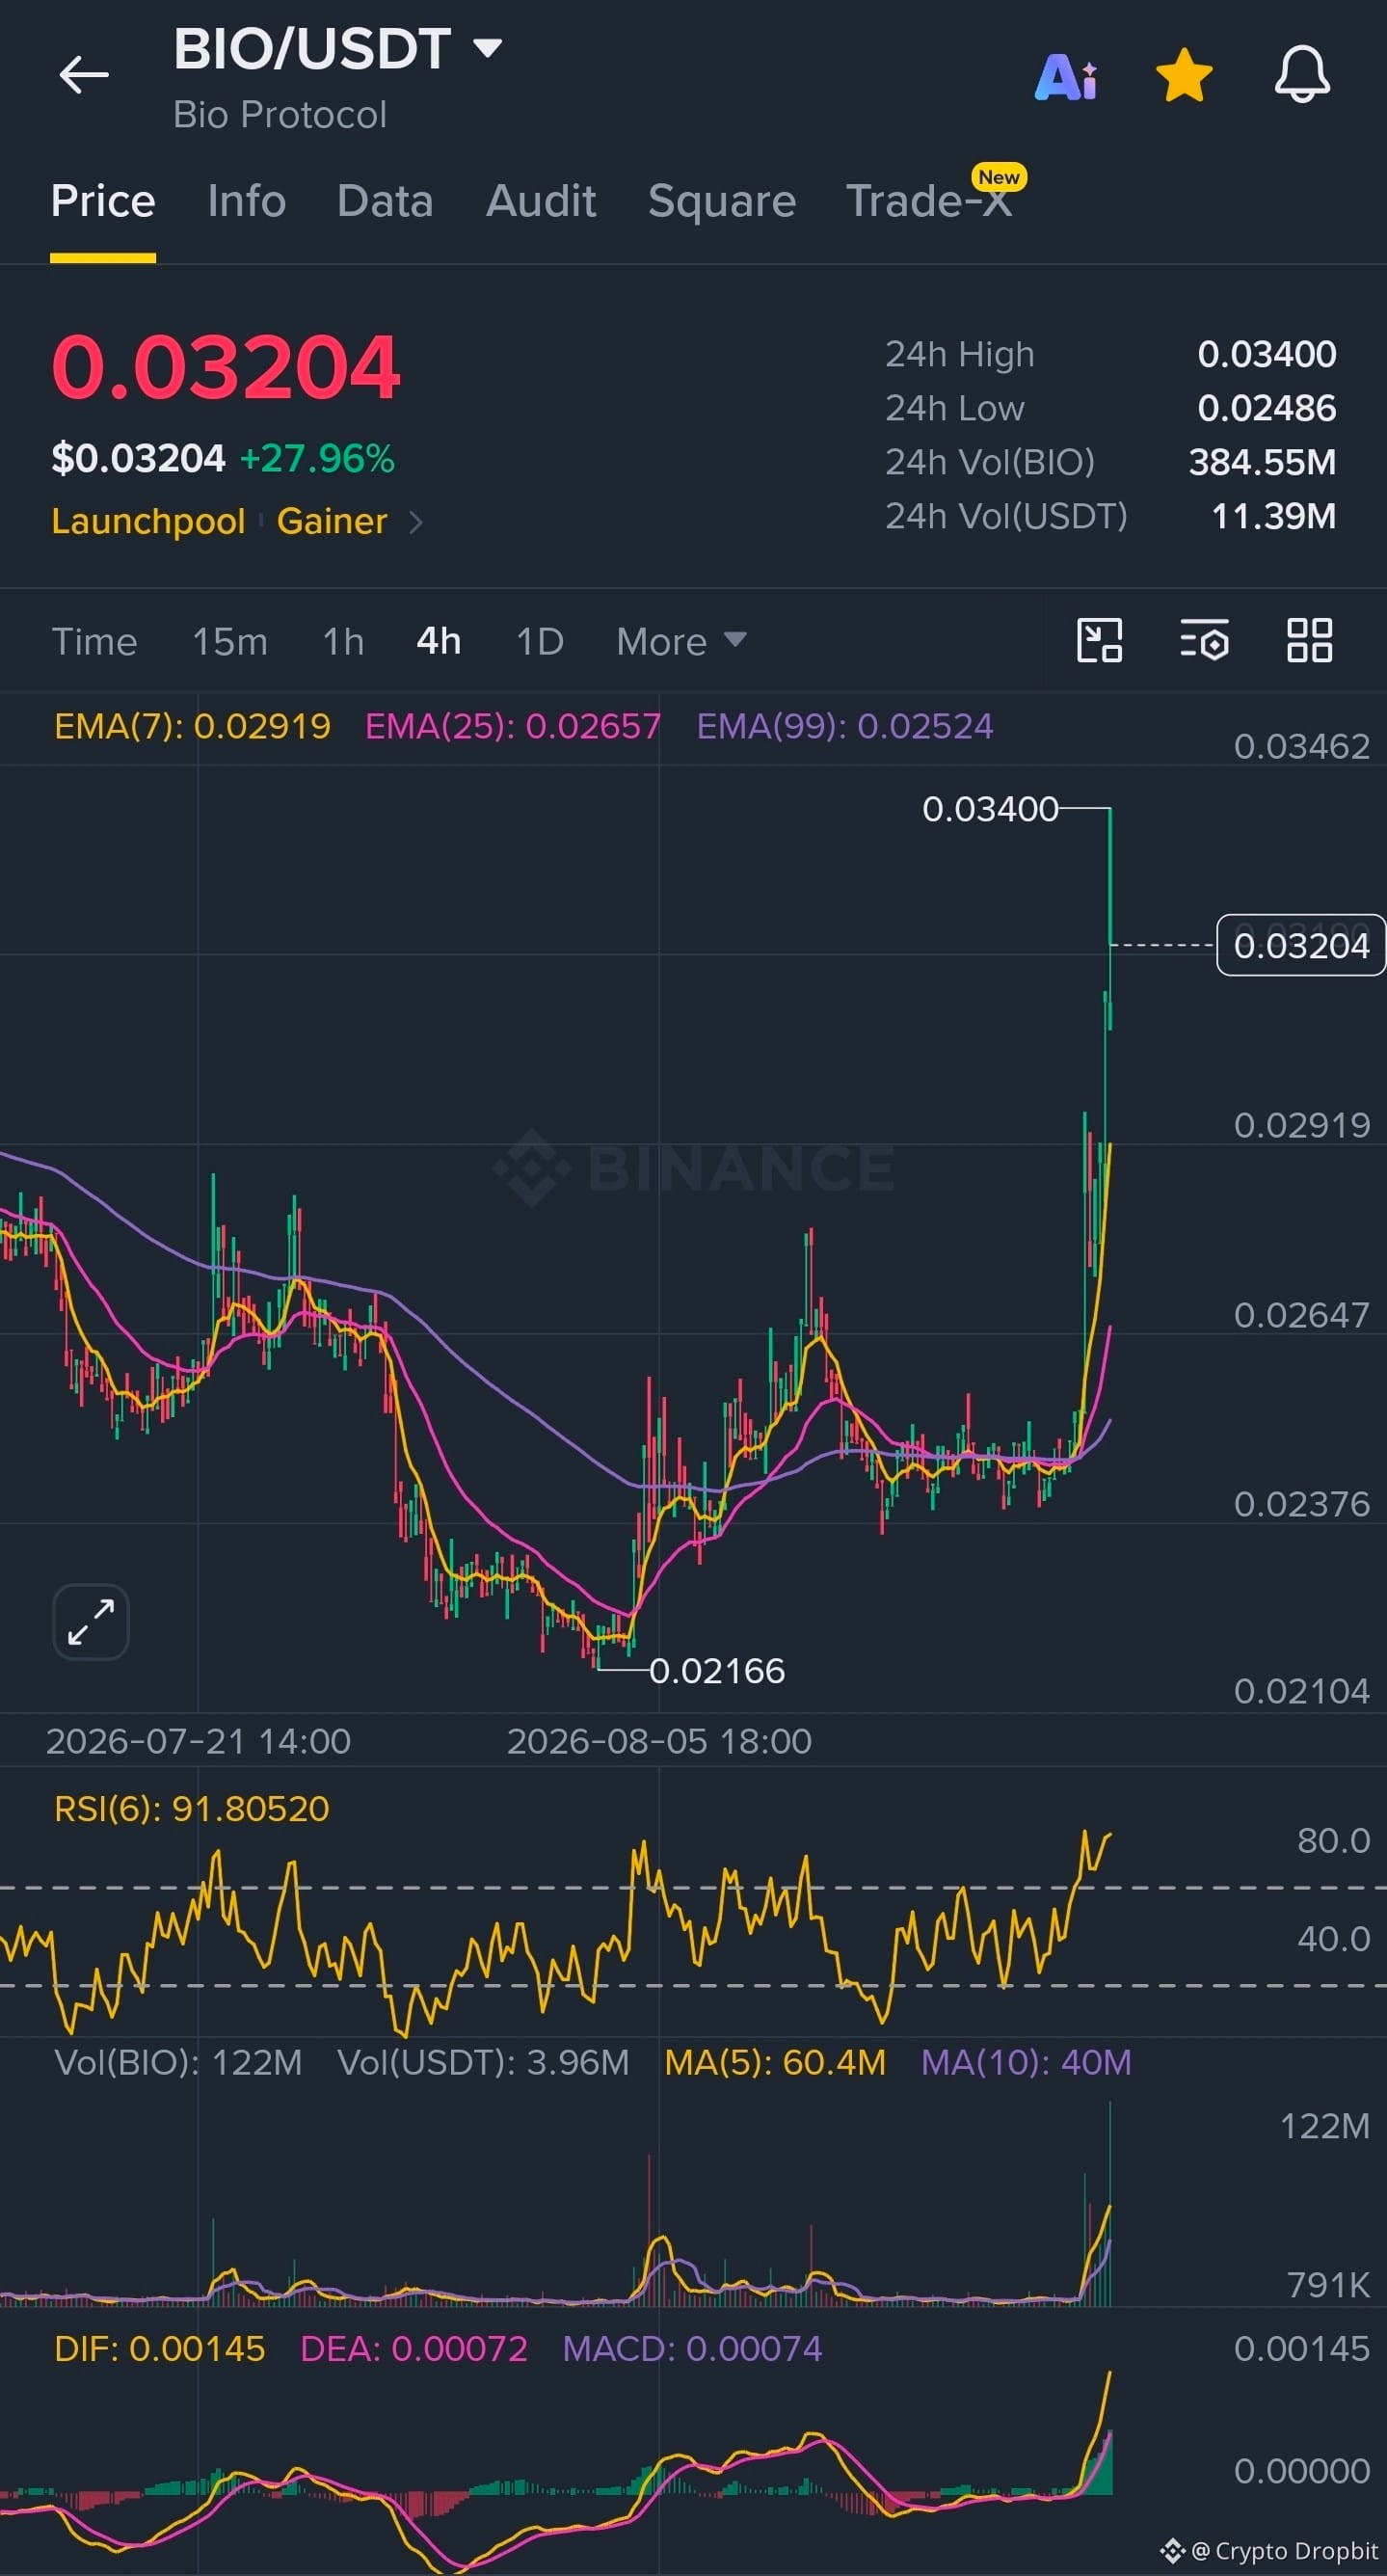Screen dimensions: 1387x2576
Task: Select the 15m timeframe
Action: tap(230, 641)
